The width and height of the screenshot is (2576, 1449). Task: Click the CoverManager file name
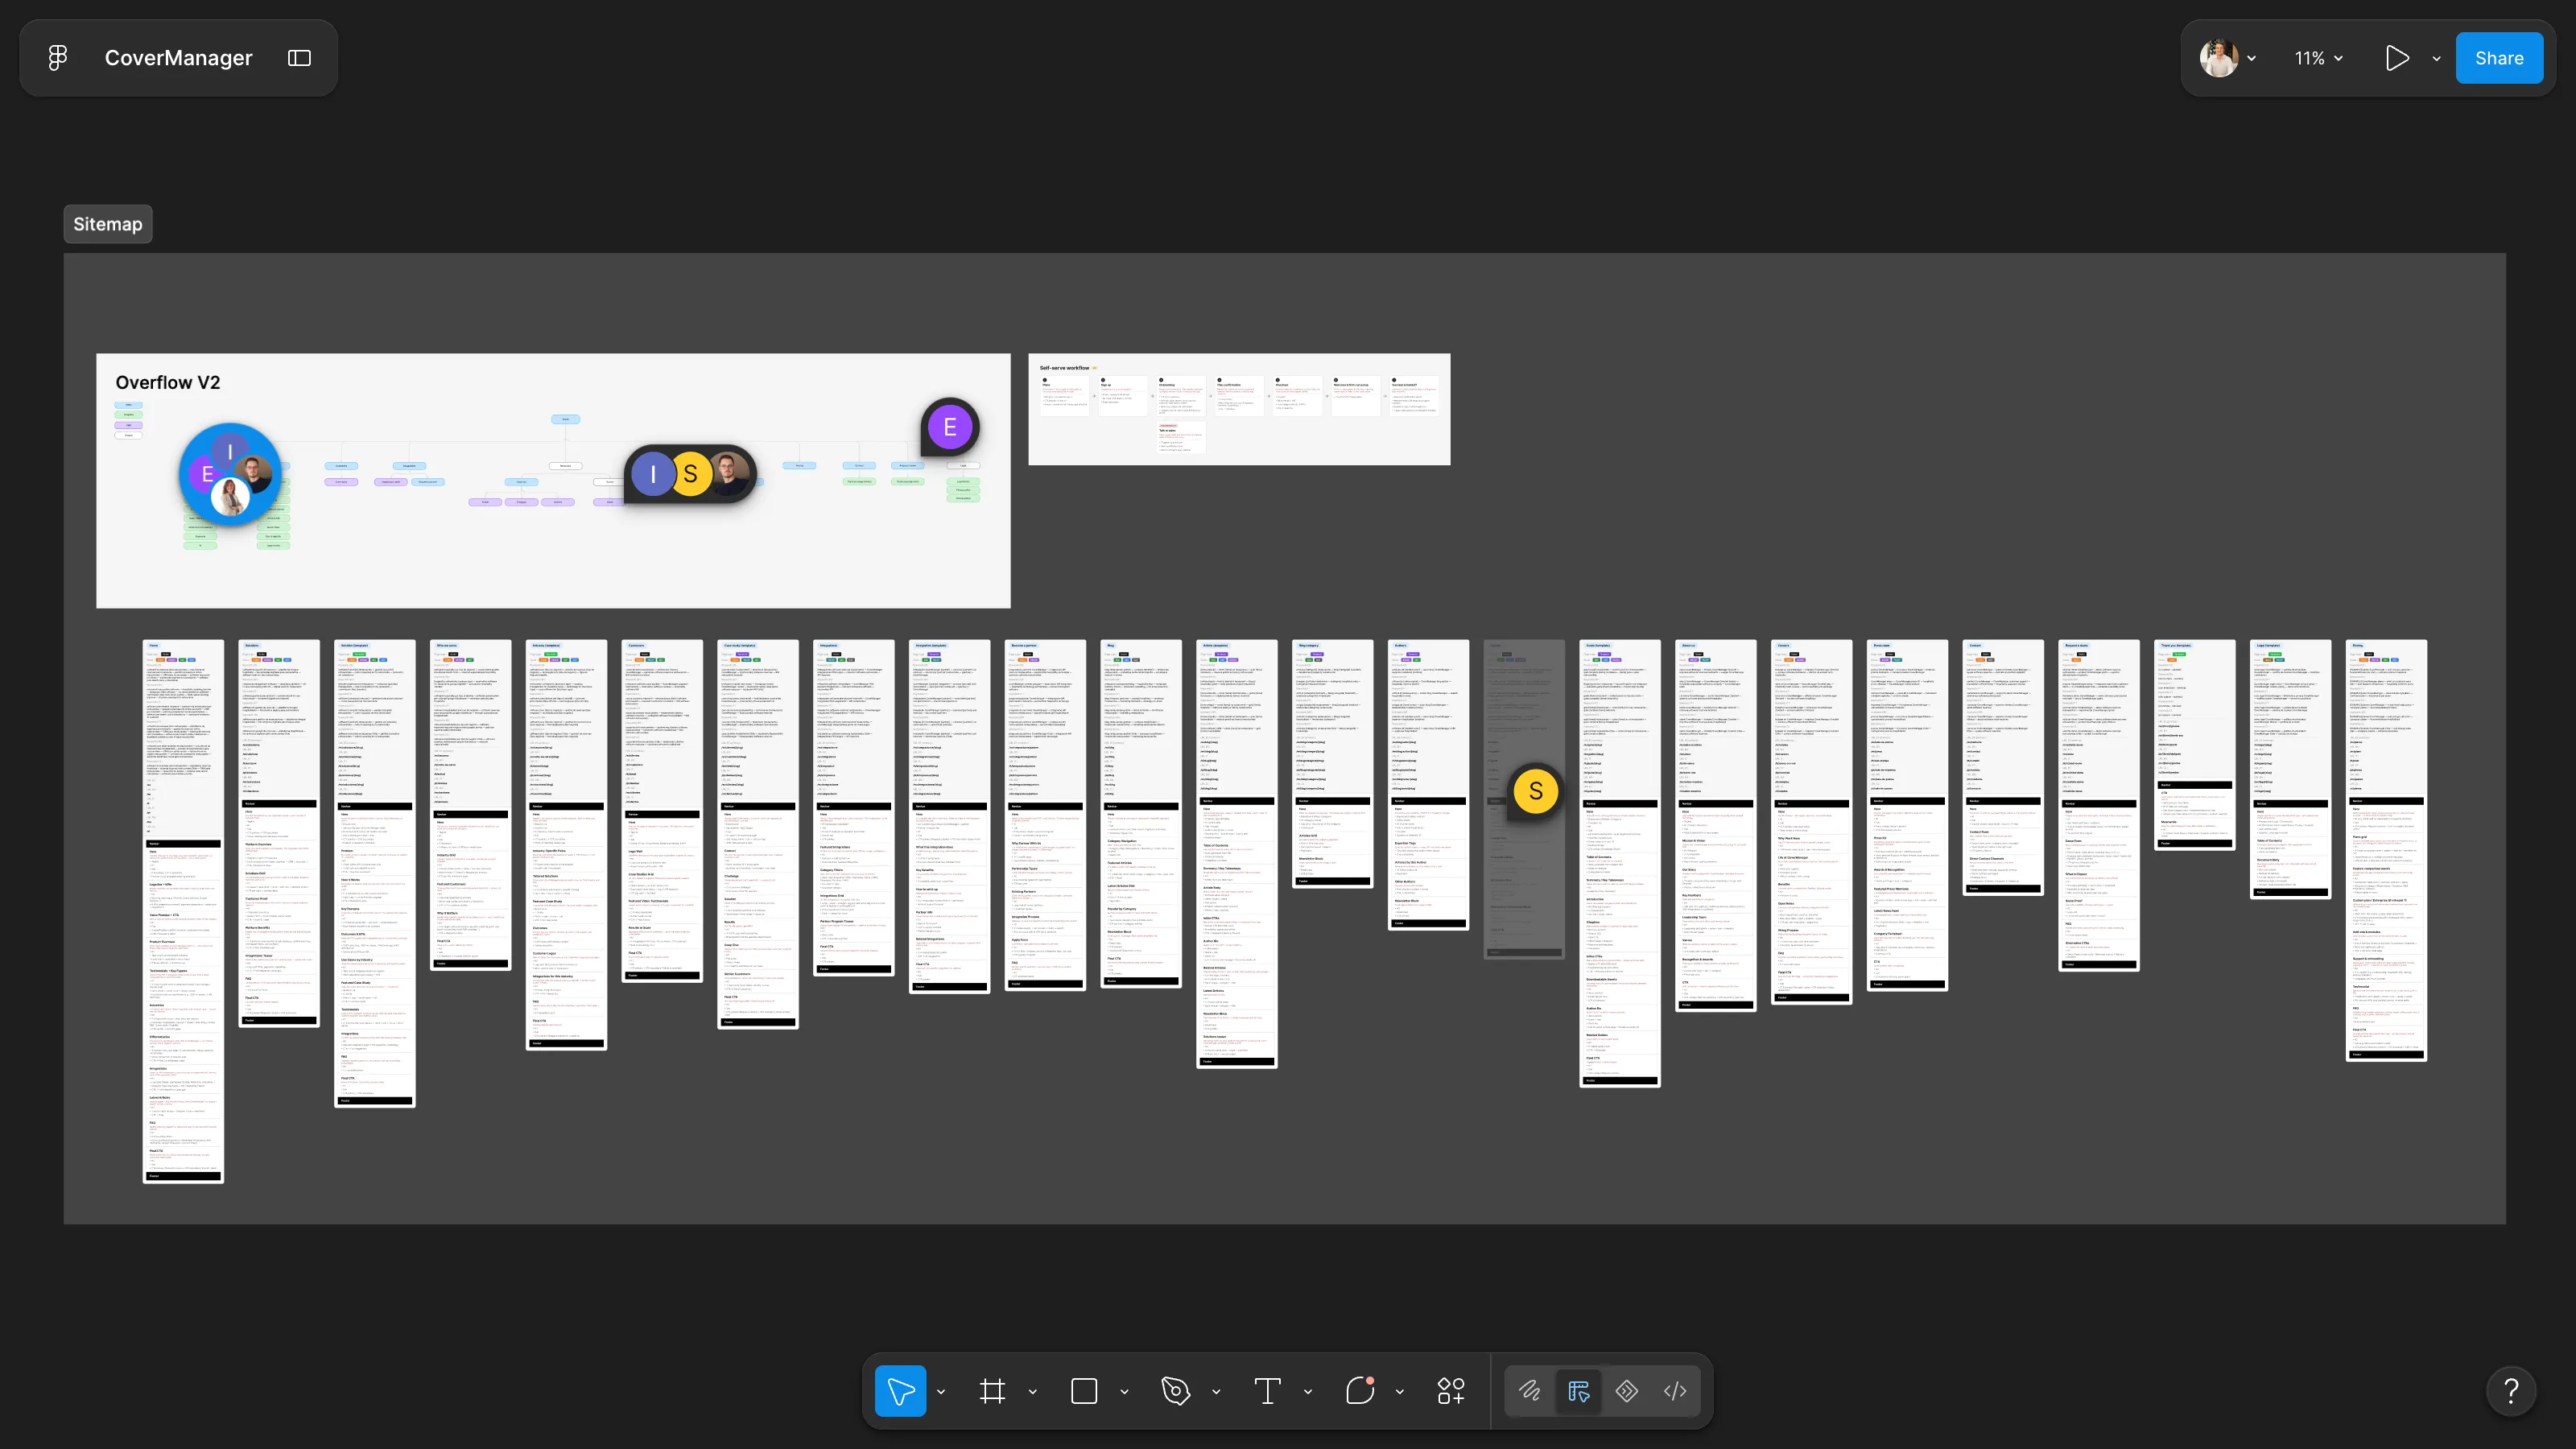click(x=179, y=58)
